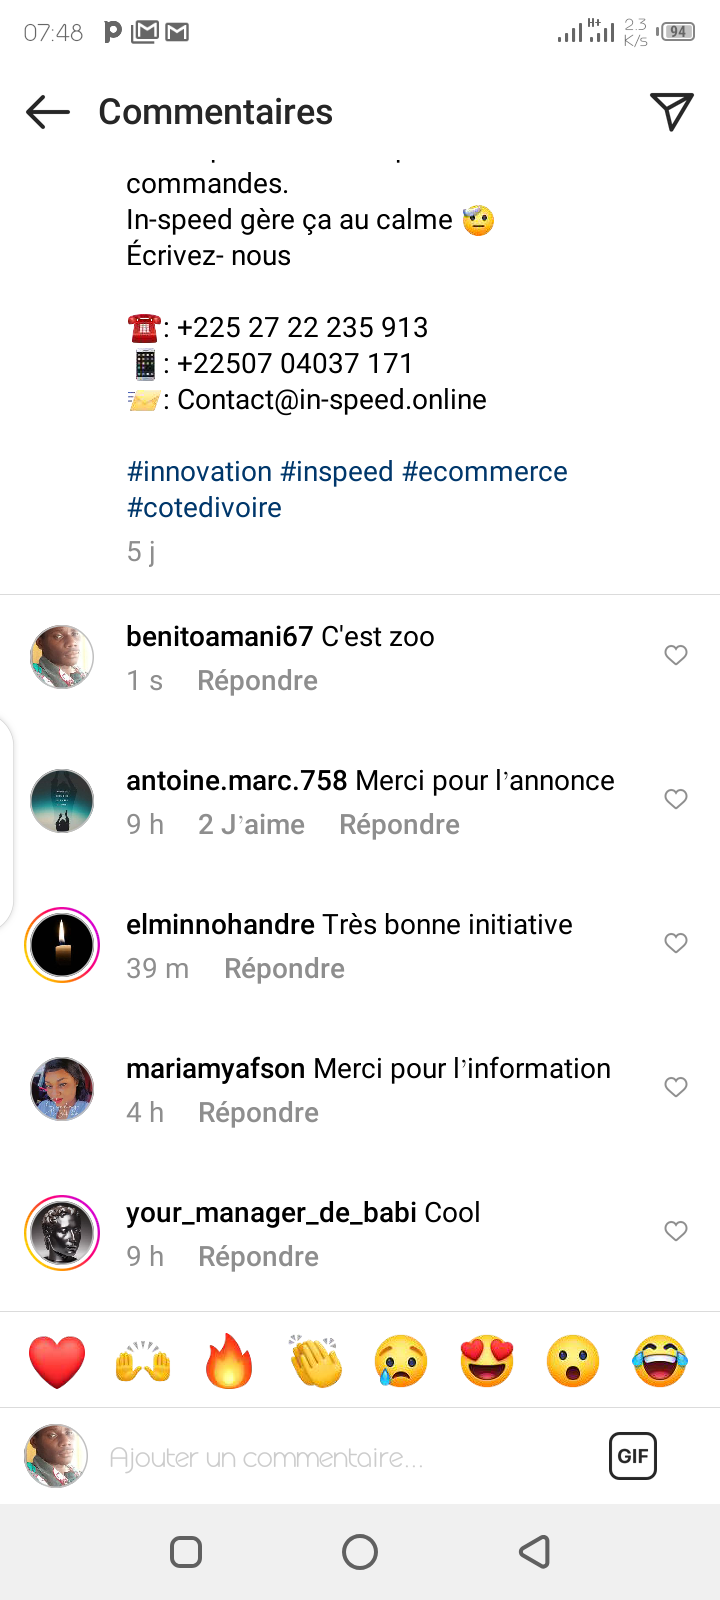Like the antoine.marc.758 comment
The width and height of the screenshot is (720, 1600).
[x=676, y=799]
